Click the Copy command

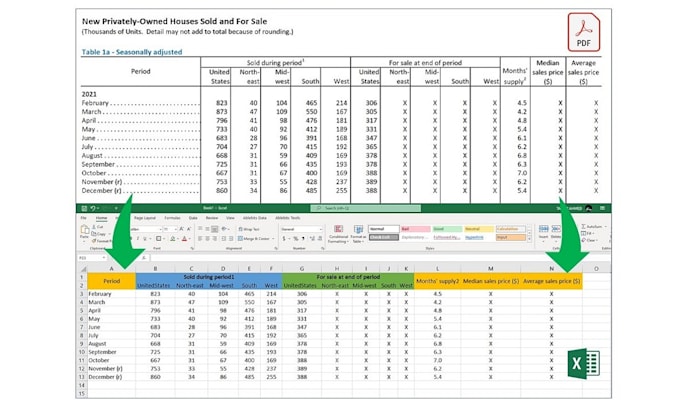click(x=98, y=234)
